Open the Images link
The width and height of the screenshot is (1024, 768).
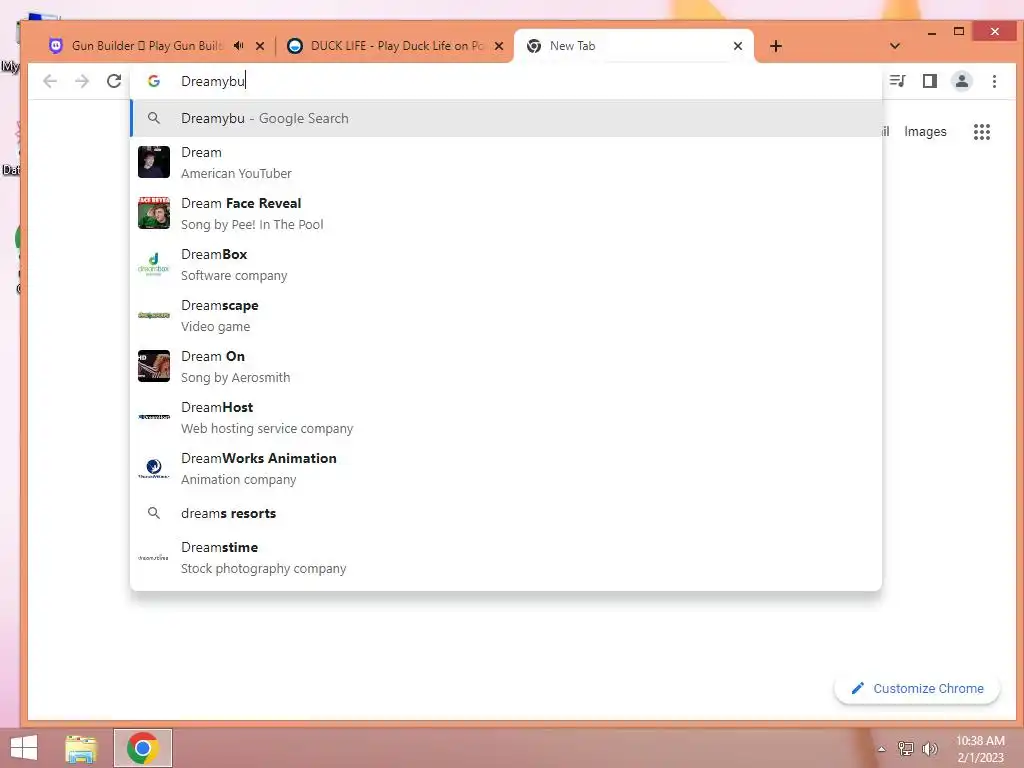pos(925,131)
